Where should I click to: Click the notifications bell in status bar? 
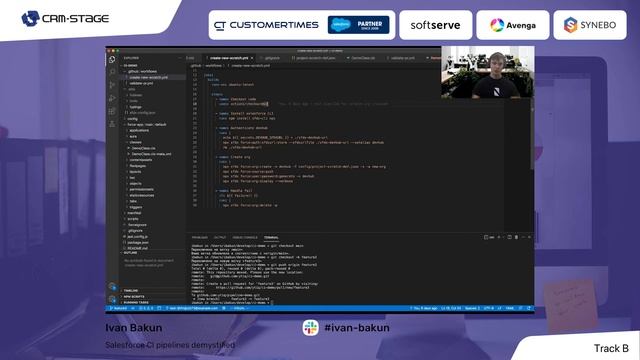pyautogui.click(x=529, y=308)
